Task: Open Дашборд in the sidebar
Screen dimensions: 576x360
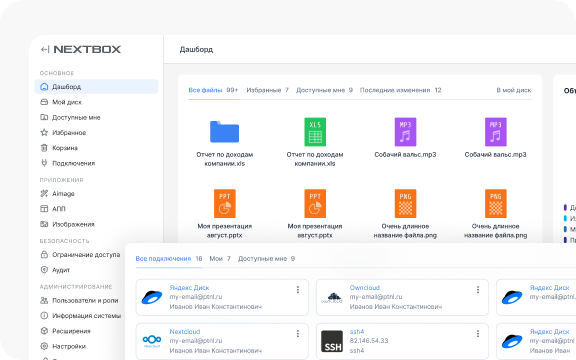Action: (96, 87)
